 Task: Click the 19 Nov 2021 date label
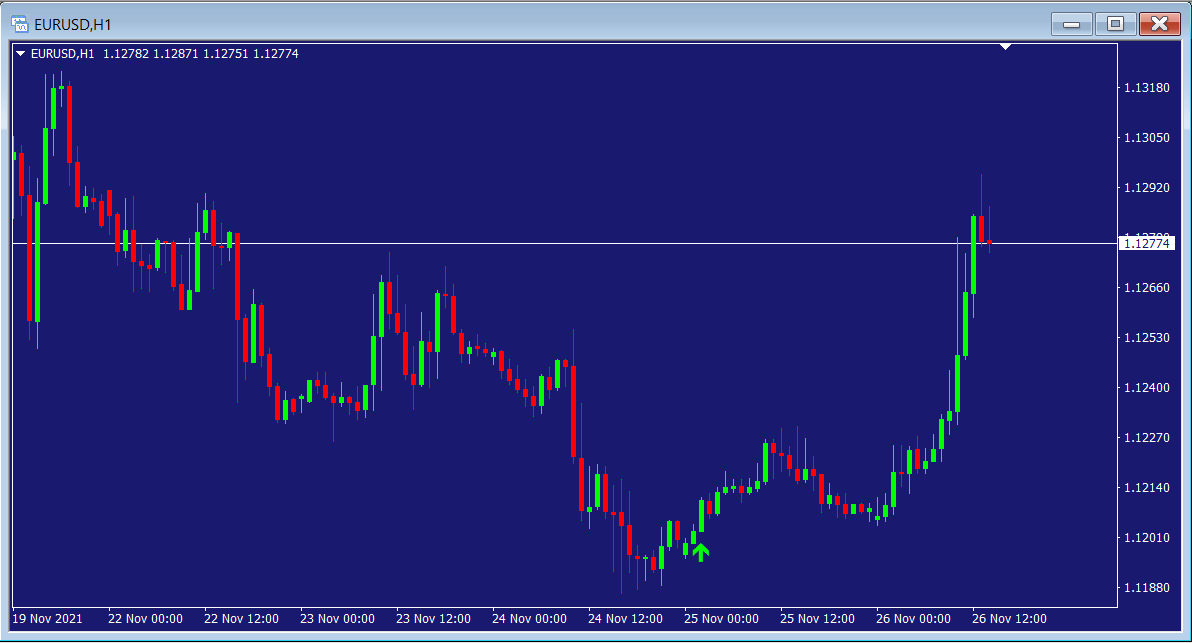pos(47,618)
